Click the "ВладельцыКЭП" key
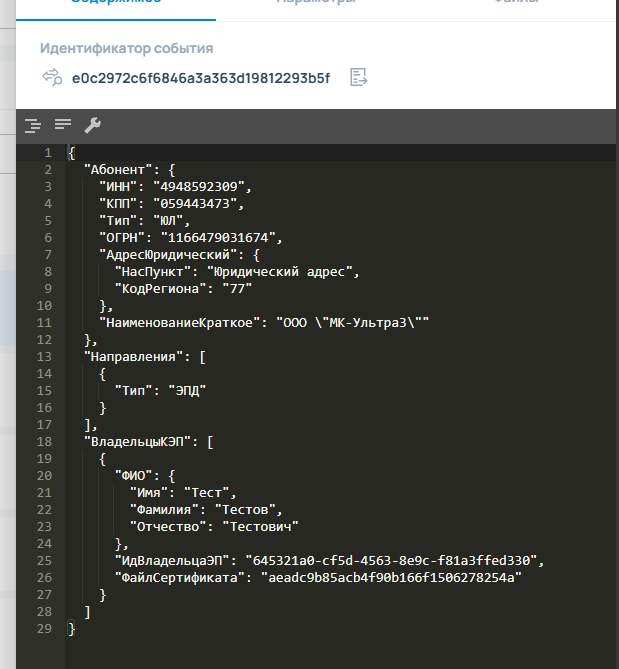This screenshot has height=669, width=619. coord(137,442)
